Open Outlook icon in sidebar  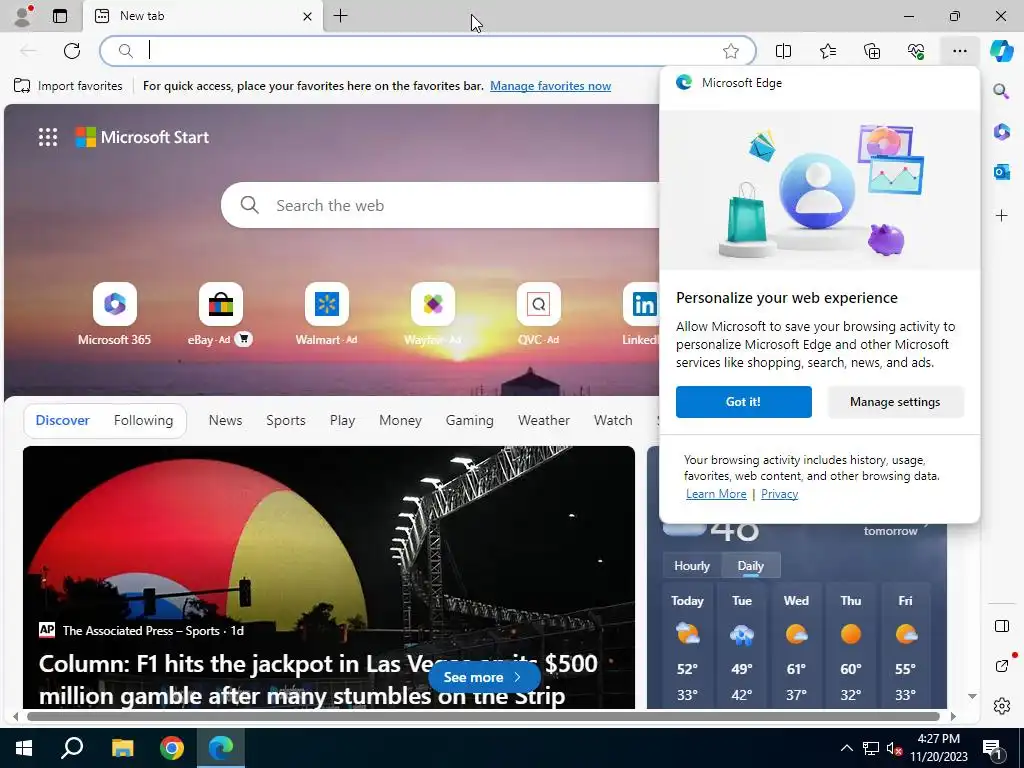point(1001,172)
